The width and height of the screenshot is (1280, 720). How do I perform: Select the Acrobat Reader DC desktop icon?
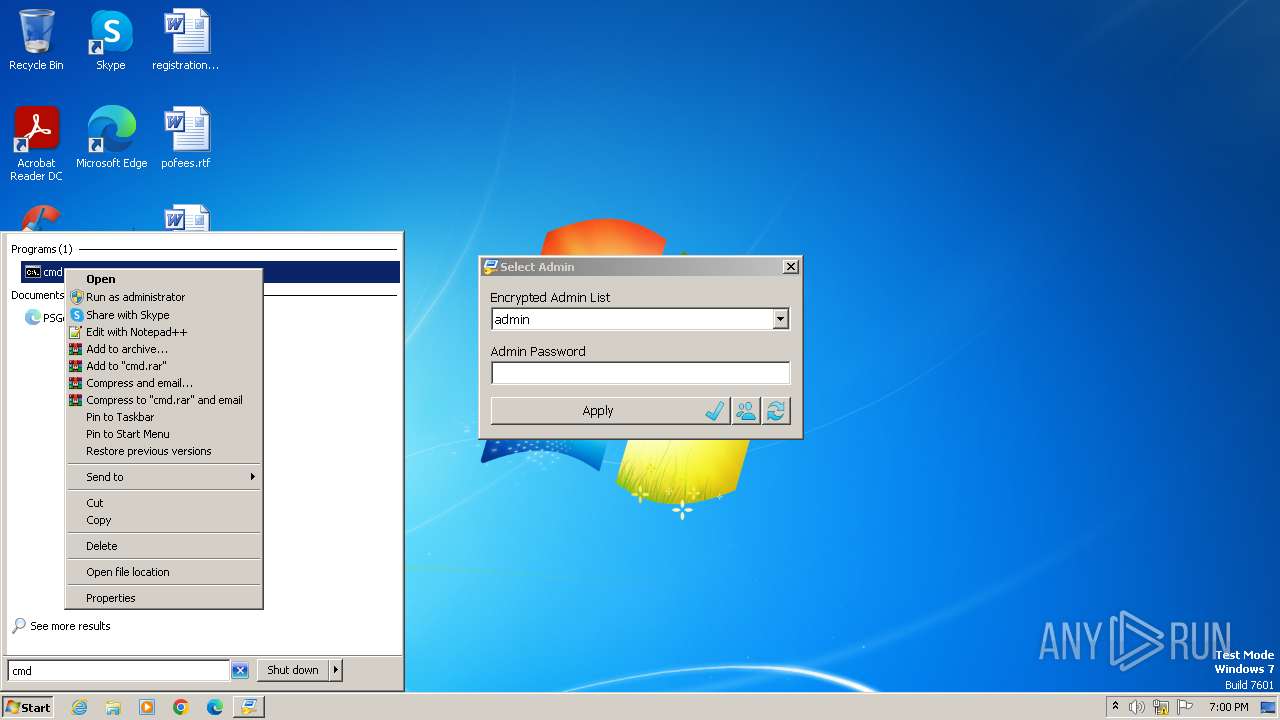click(x=36, y=144)
